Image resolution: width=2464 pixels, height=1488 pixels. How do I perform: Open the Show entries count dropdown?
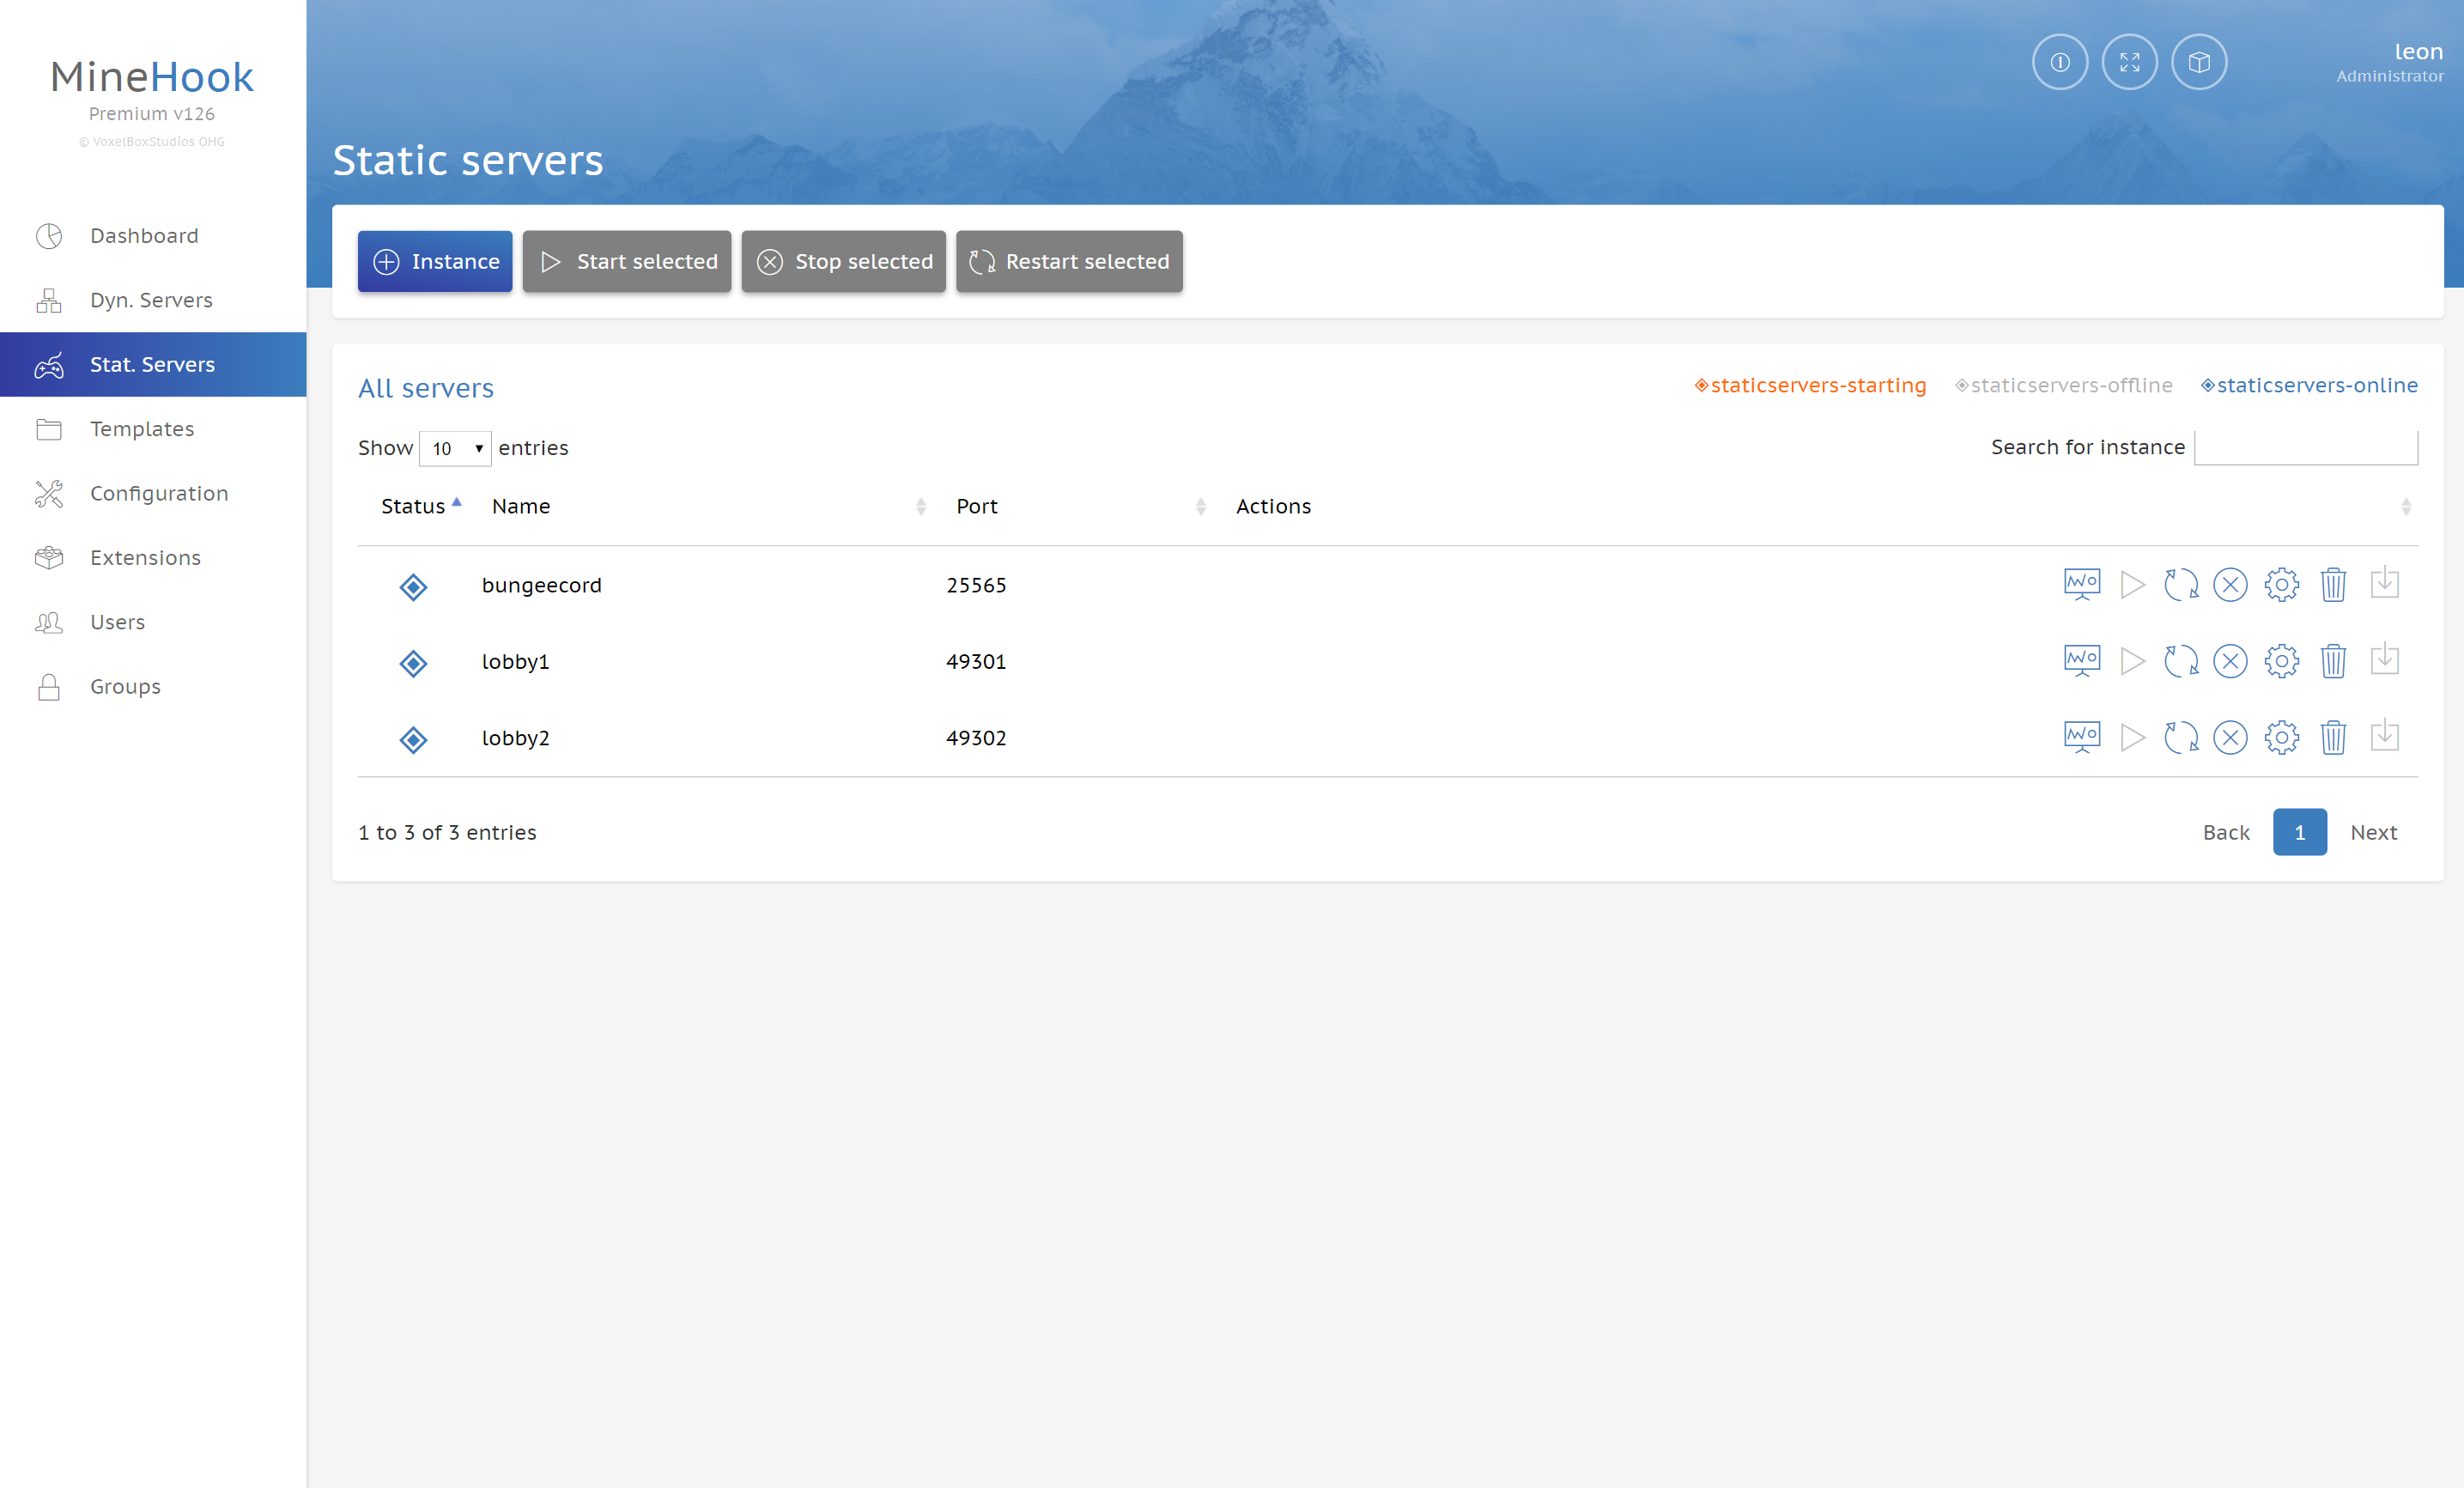(455, 448)
